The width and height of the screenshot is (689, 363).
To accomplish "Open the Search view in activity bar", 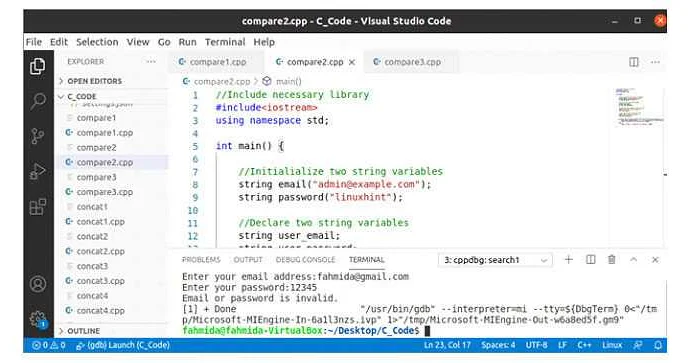I will tap(38, 101).
